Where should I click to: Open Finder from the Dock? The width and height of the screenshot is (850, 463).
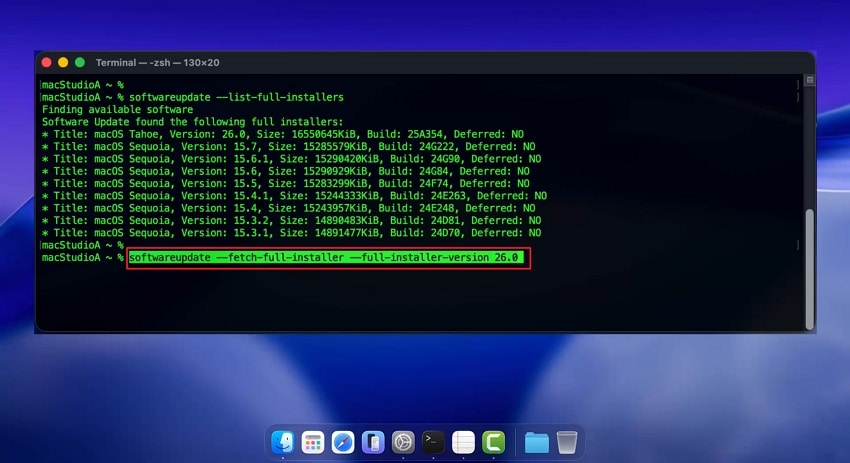tap(282, 442)
